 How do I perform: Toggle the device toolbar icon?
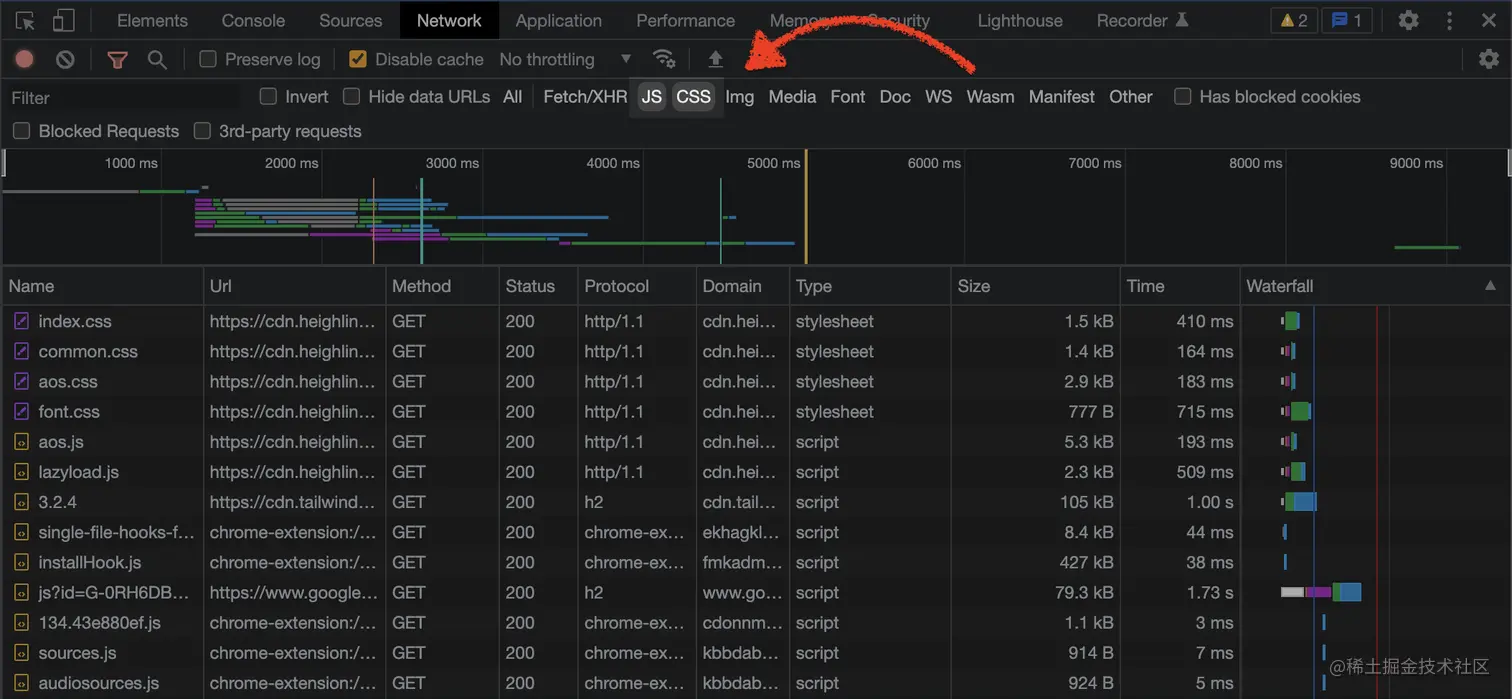63,20
